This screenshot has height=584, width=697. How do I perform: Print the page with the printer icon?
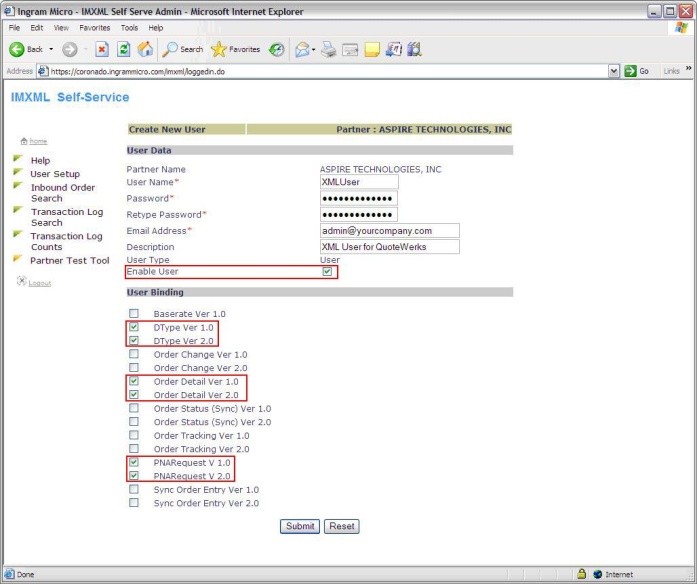pyautogui.click(x=328, y=49)
